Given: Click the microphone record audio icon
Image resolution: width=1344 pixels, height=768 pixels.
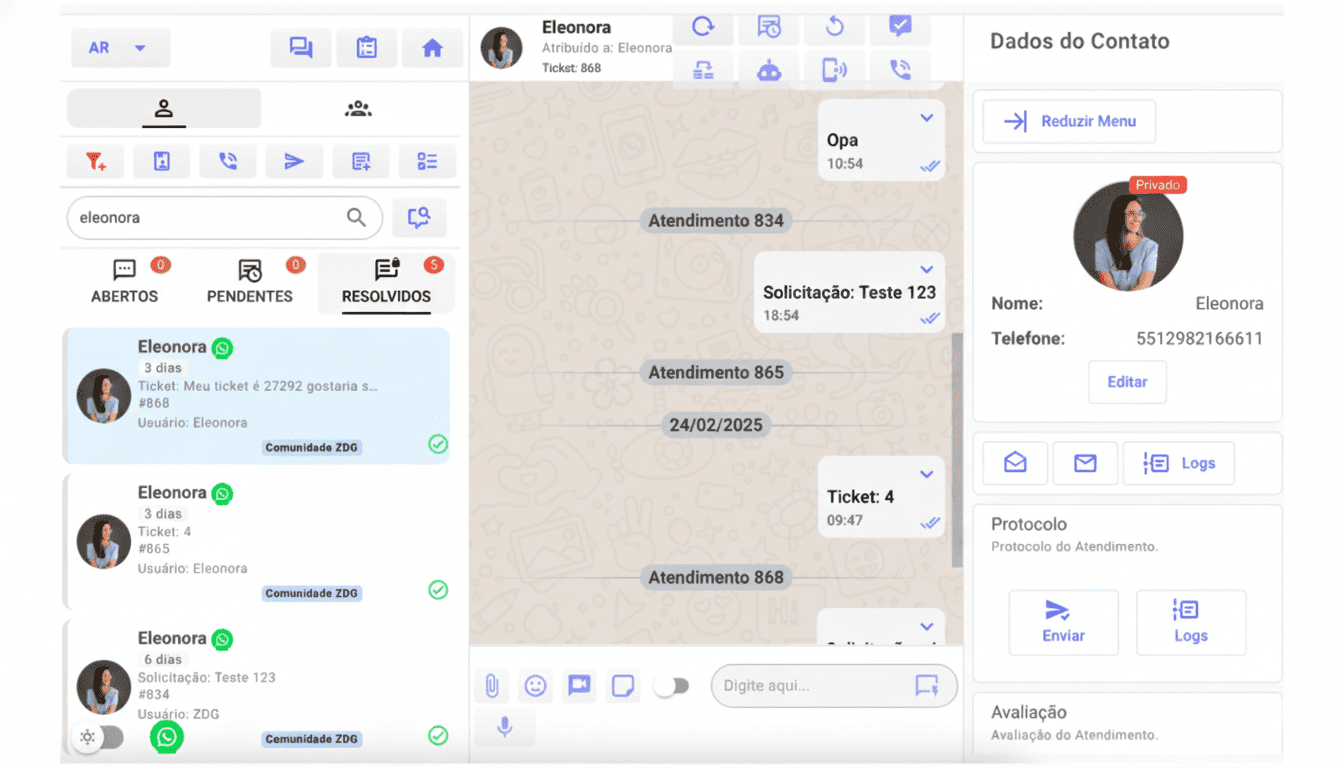Looking at the screenshot, I should (505, 727).
